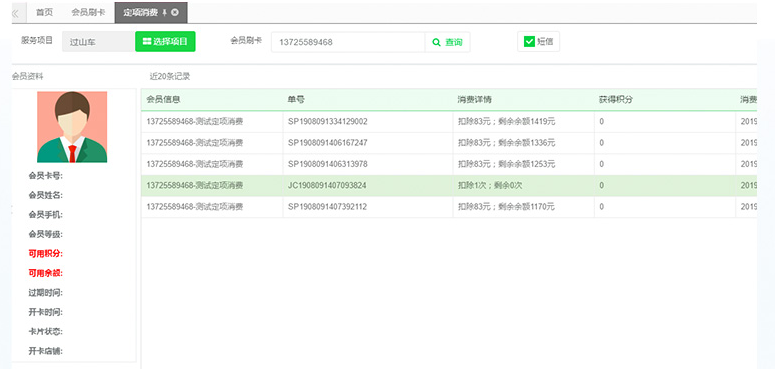Click the 会员姓名 label
The height and width of the screenshot is (369, 777).
pos(46,195)
